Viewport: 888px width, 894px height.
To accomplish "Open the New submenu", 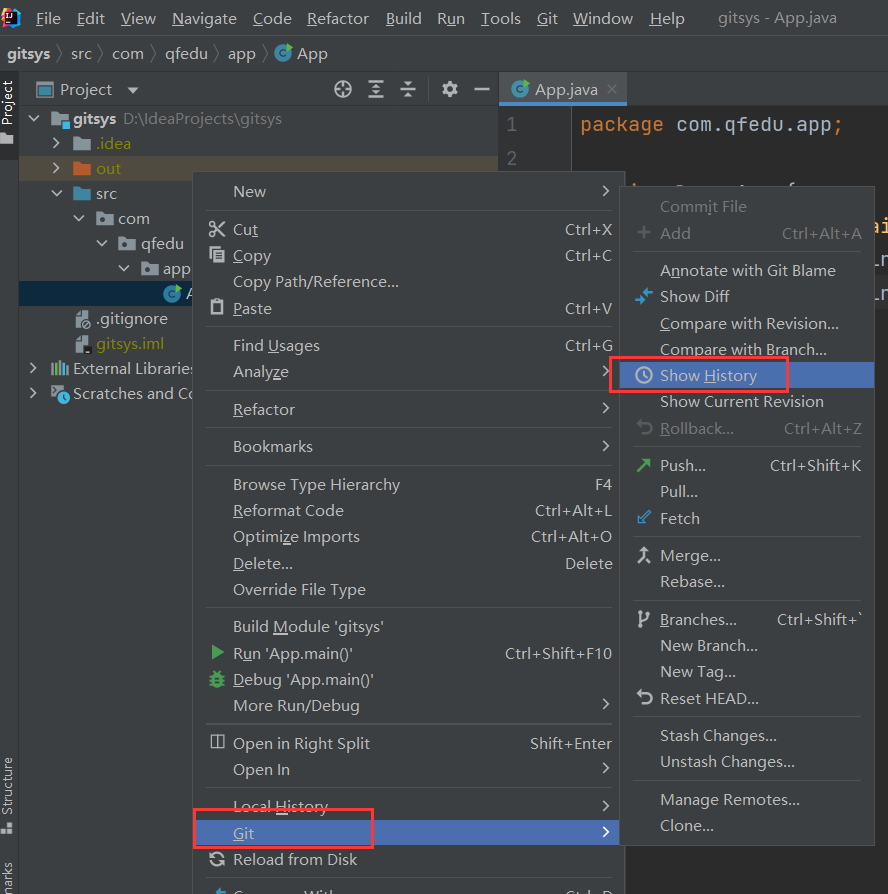I will click(x=408, y=192).
